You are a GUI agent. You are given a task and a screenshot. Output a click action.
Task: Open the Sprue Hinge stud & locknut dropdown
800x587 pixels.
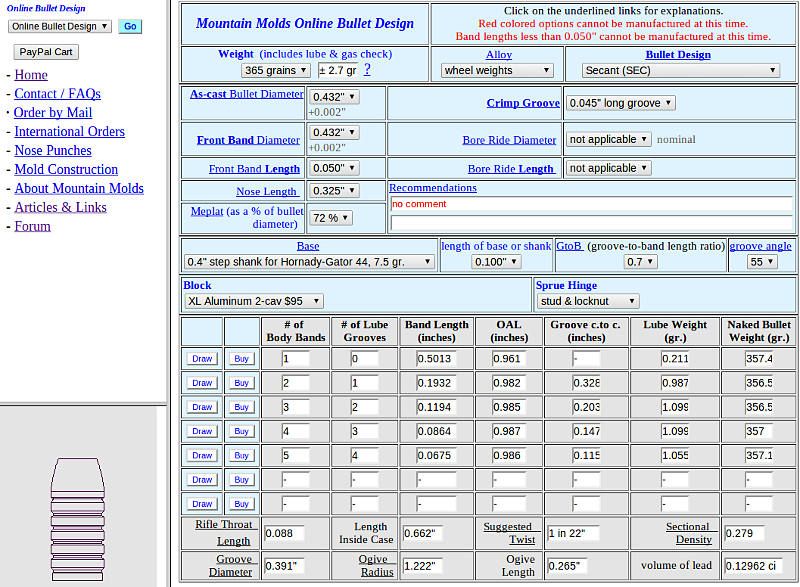pyautogui.click(x=588, y=301)
